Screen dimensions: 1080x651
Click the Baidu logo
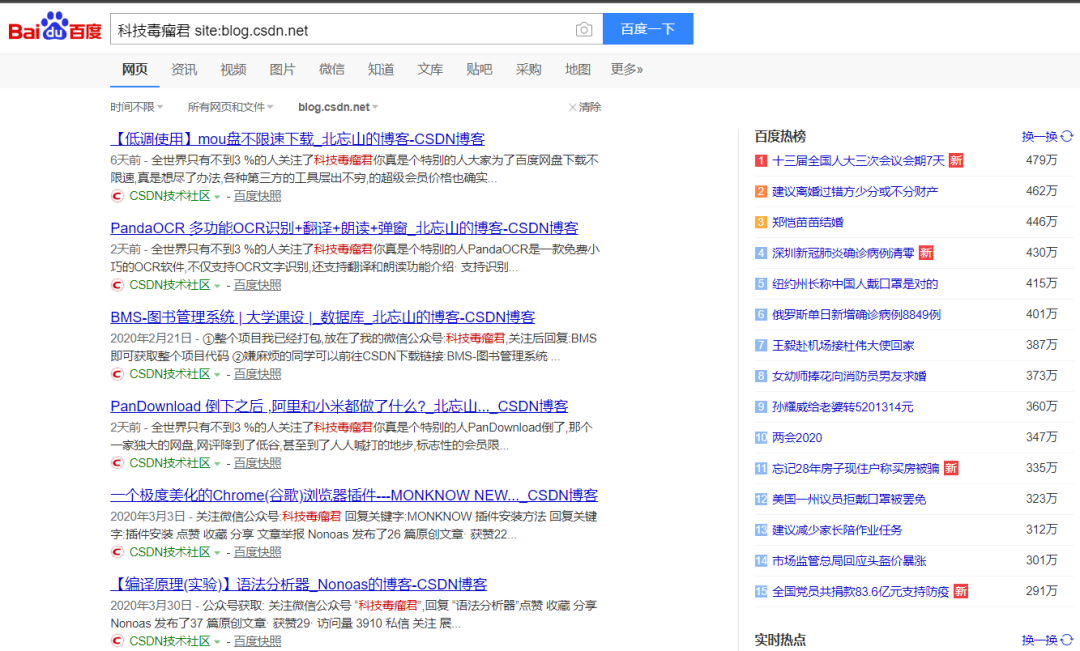(55, 27)
